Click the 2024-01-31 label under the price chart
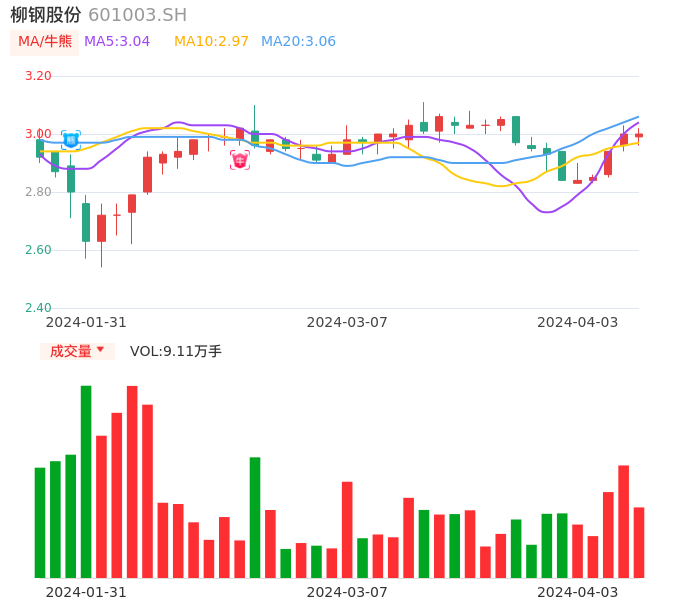 click(86, 322)
